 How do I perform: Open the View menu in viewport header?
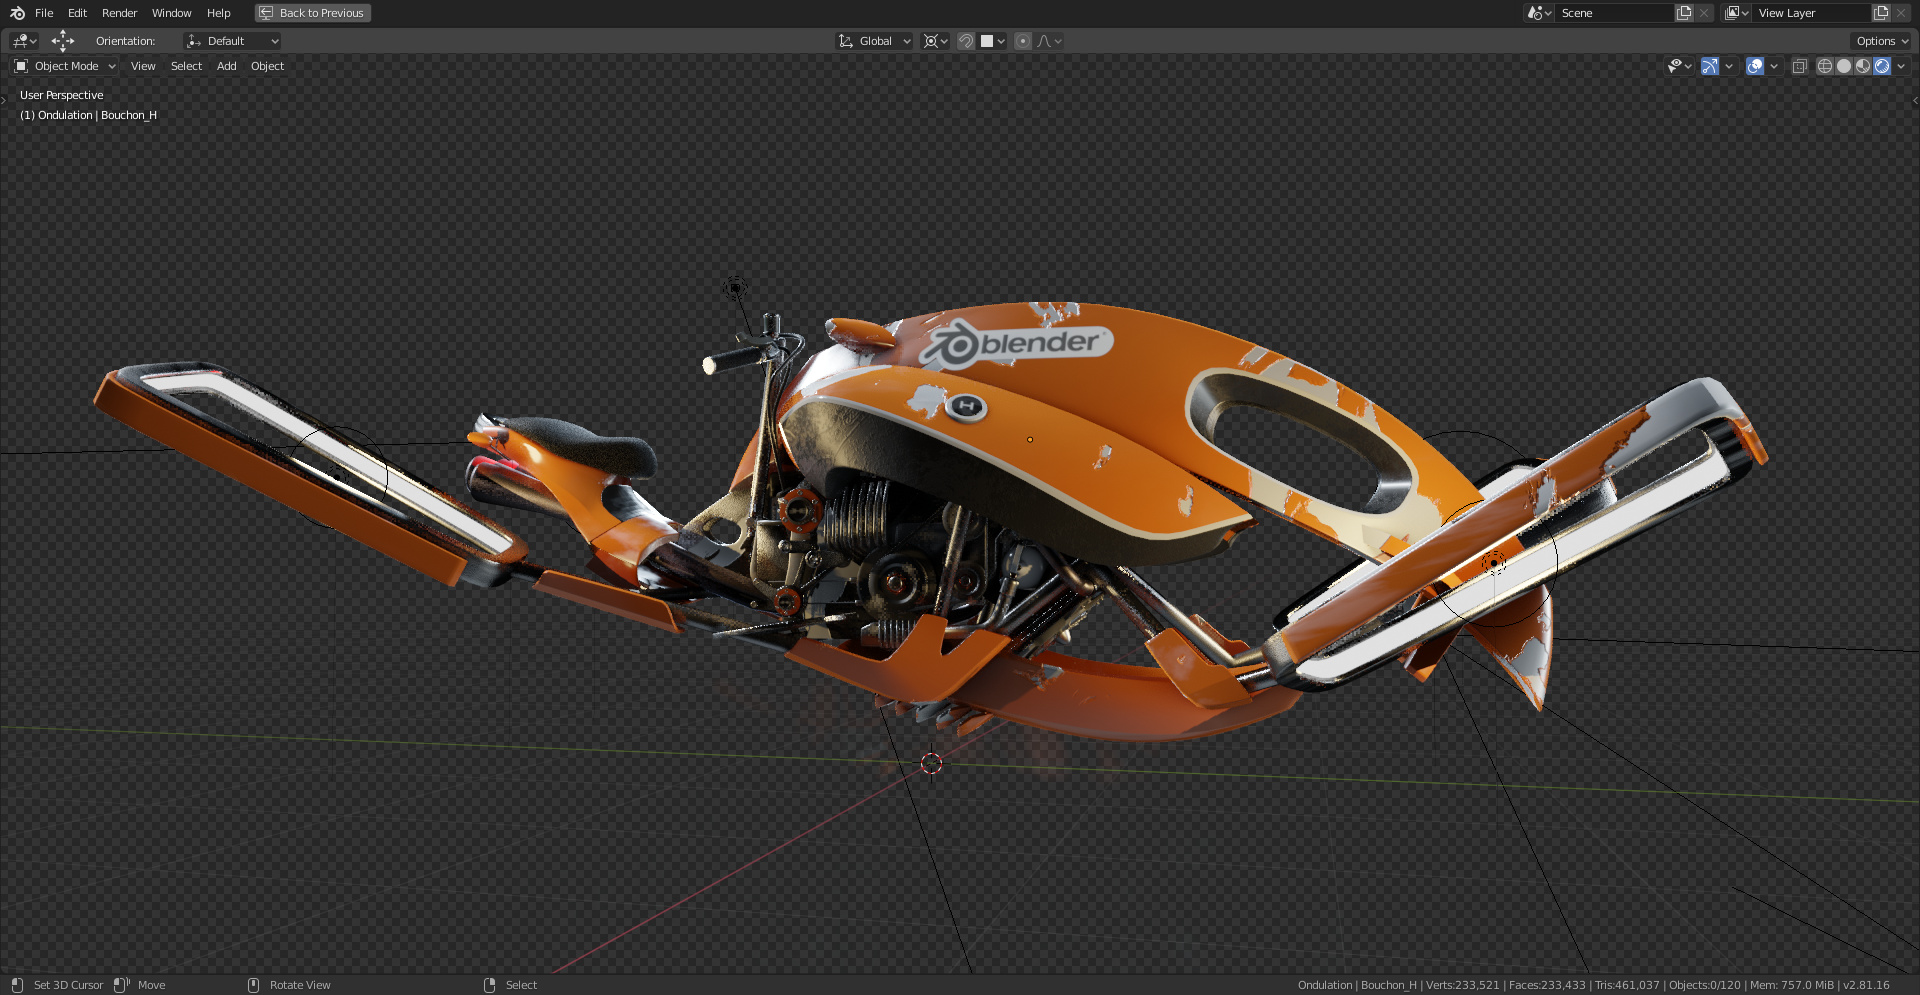[x=143, y=66]
